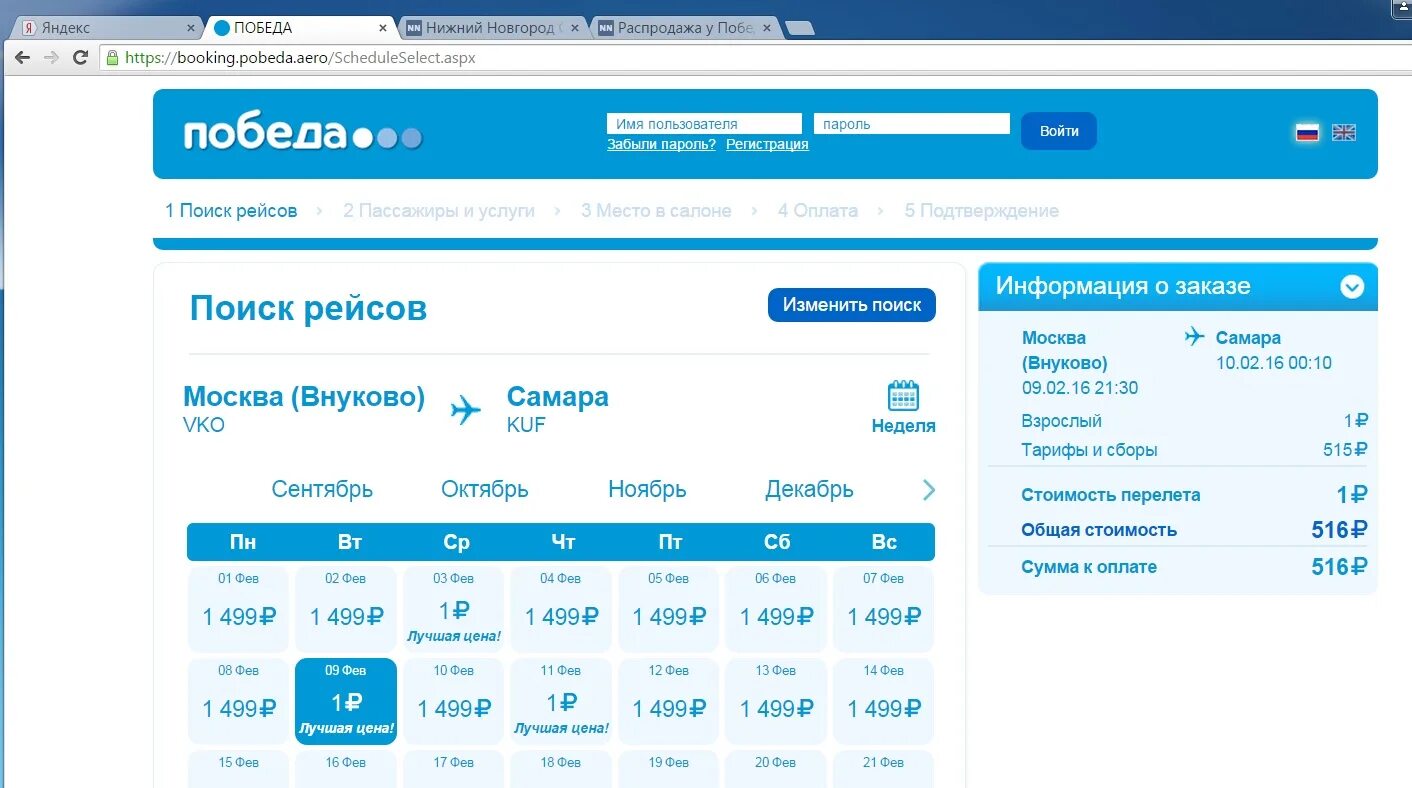Select 03 Фев best price 1₽
Screen dimensions: 1412x788
pos(453,609)
